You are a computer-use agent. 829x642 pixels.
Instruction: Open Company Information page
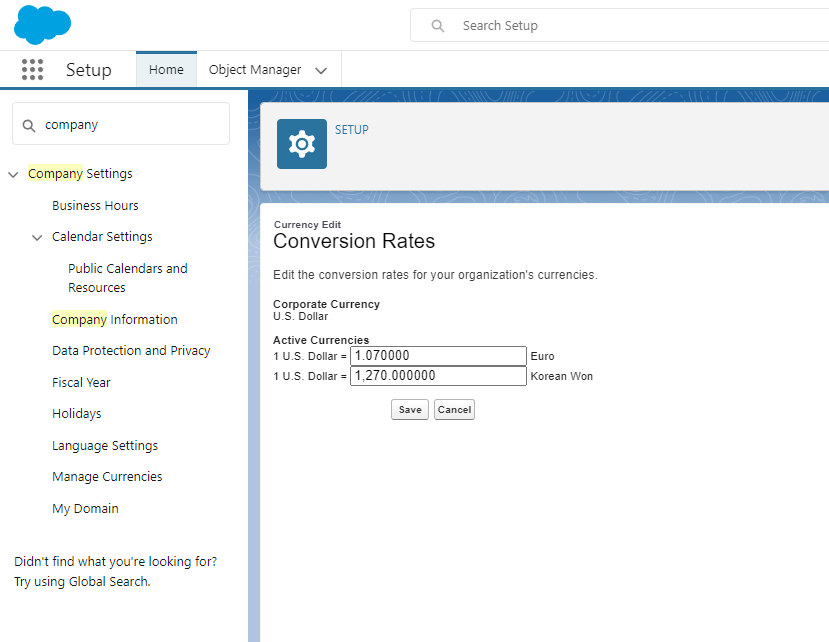click(x=115, y=319)
